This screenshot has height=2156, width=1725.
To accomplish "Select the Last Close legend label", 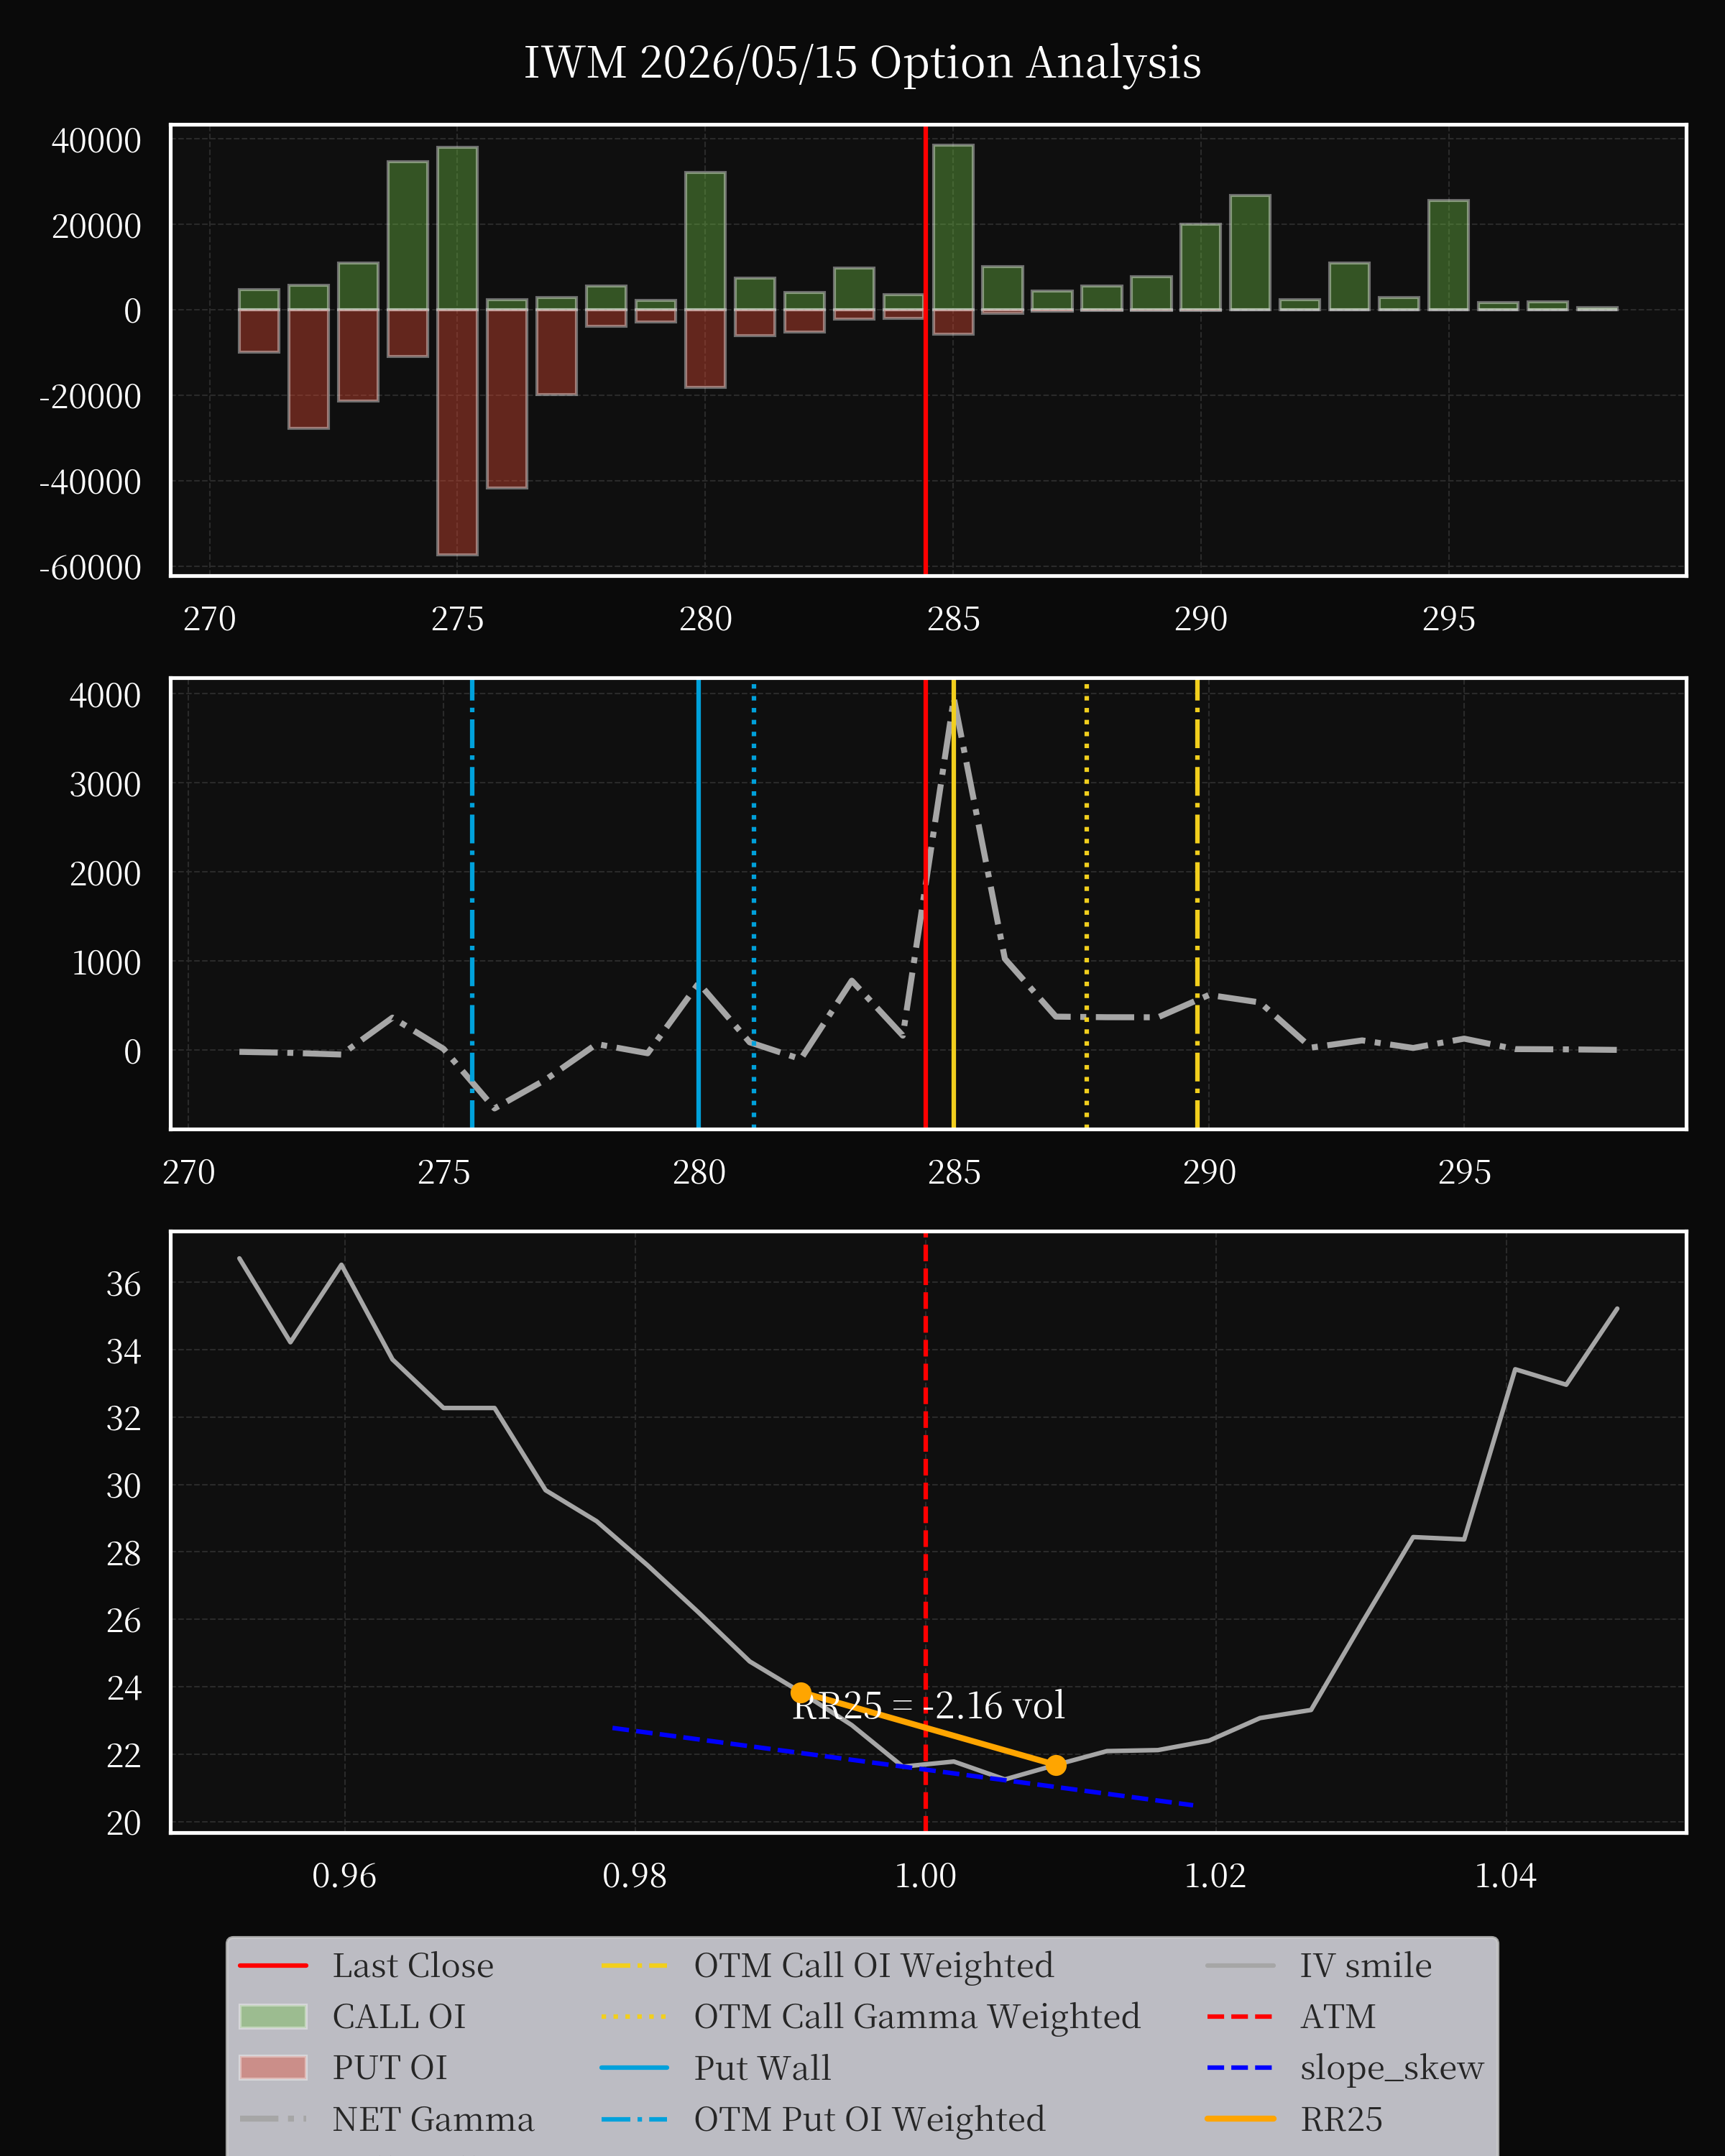I will (413, 1966).
